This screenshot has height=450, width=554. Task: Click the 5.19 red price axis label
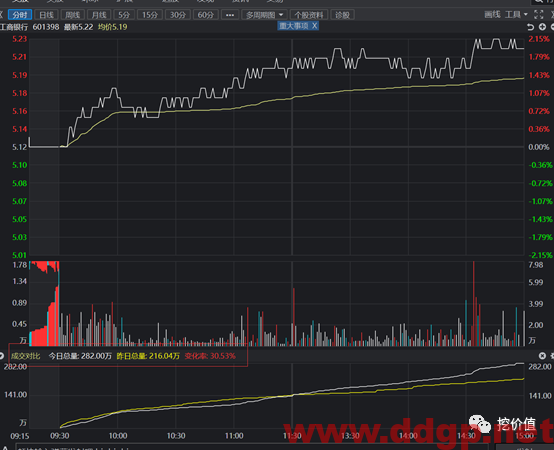[20, 75]
